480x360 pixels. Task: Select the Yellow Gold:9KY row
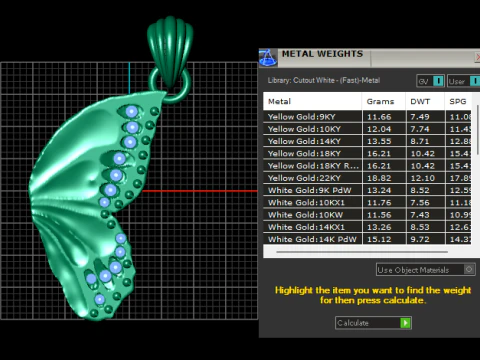[367, 117]
